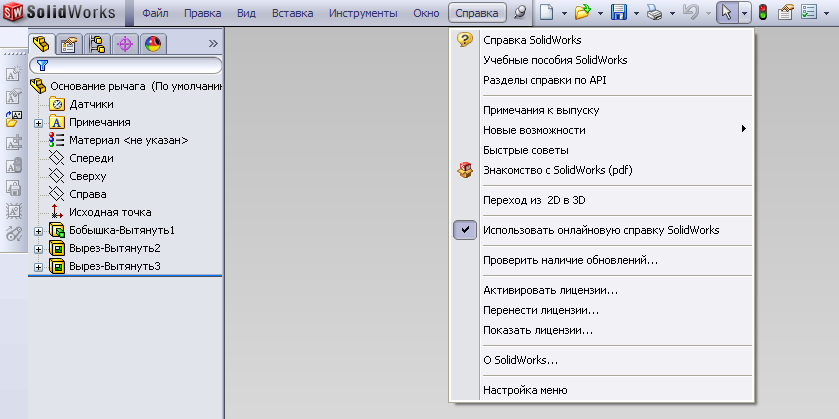Screen dimensions: 839x419
Task: Switch to FeatureManager design tree tab
Action: point(42,43)
